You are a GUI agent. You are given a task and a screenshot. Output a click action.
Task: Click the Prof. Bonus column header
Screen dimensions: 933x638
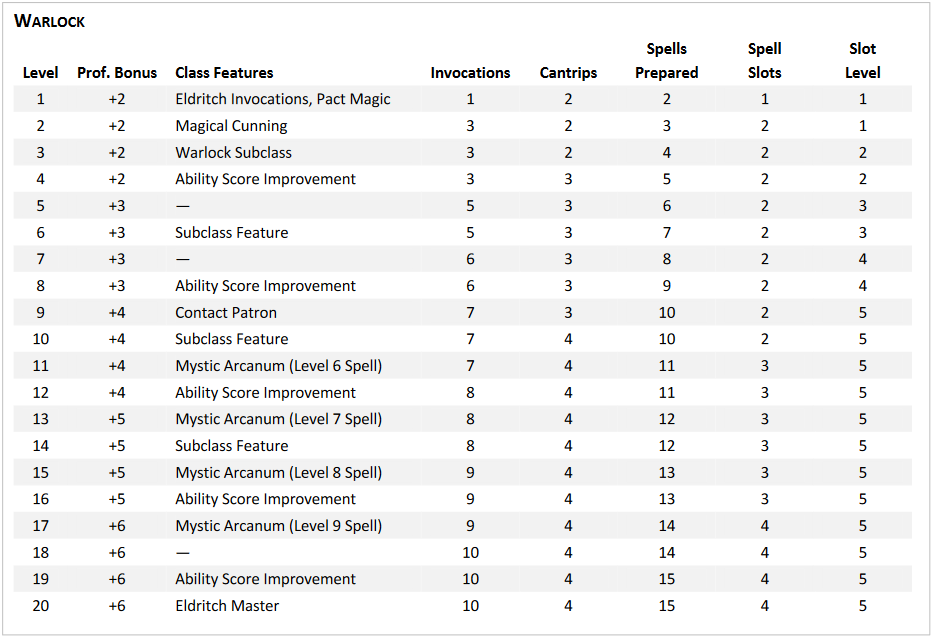pyautogui.click(x=117, y=73)
